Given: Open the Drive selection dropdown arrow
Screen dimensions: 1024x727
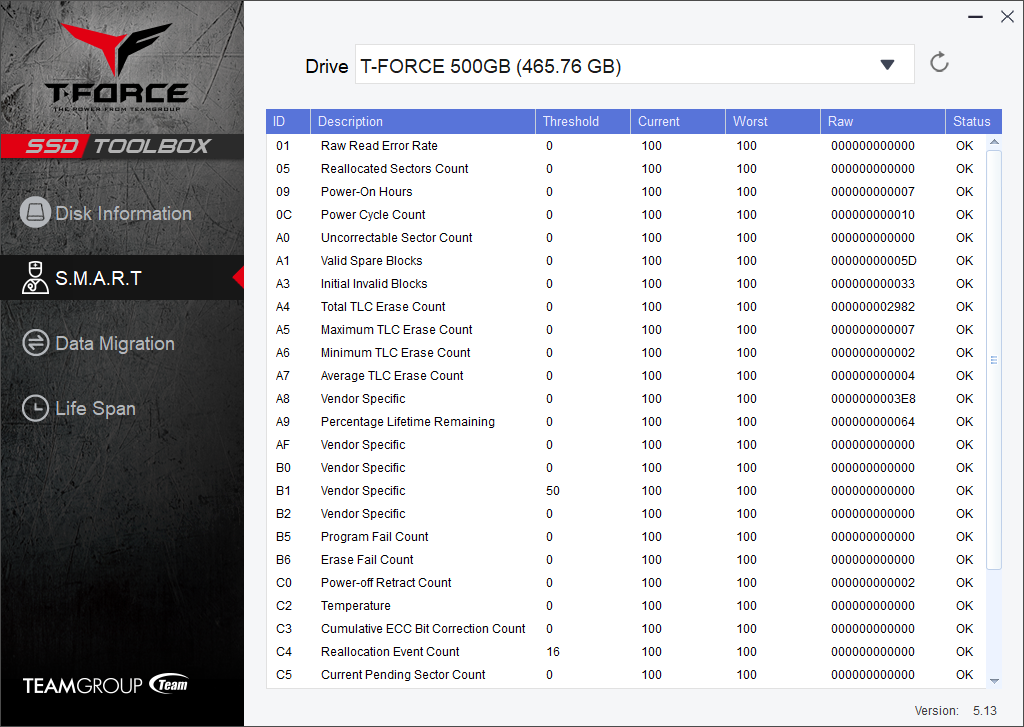Looking at the screenshot, I should coord(887,65).
